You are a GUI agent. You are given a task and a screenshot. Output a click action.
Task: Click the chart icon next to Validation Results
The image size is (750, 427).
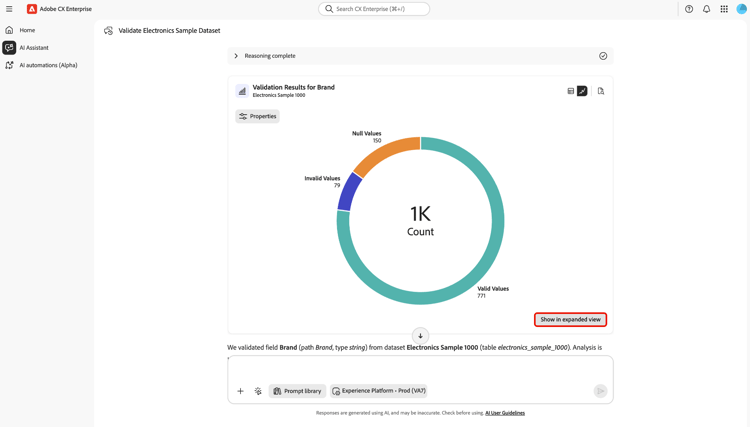tap(242, 91)
